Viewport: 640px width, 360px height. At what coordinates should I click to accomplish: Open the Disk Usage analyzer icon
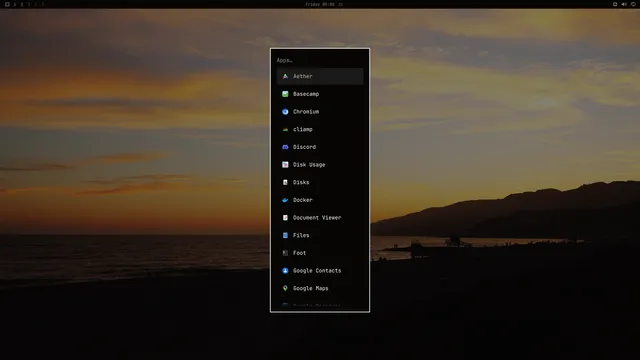click(285, 164)
